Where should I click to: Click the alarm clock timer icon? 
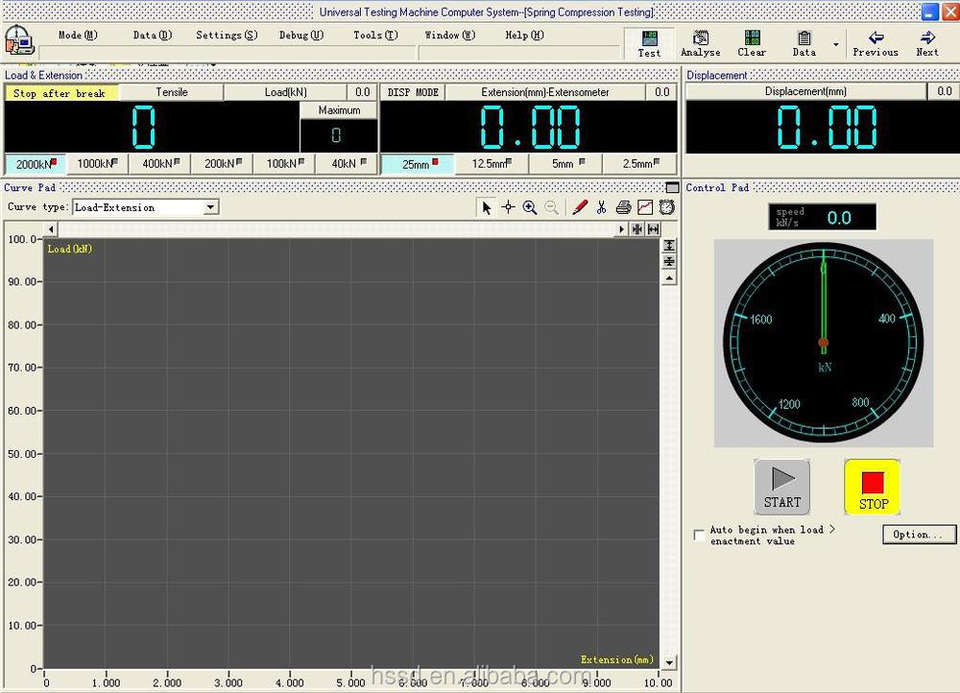point(666,207)
